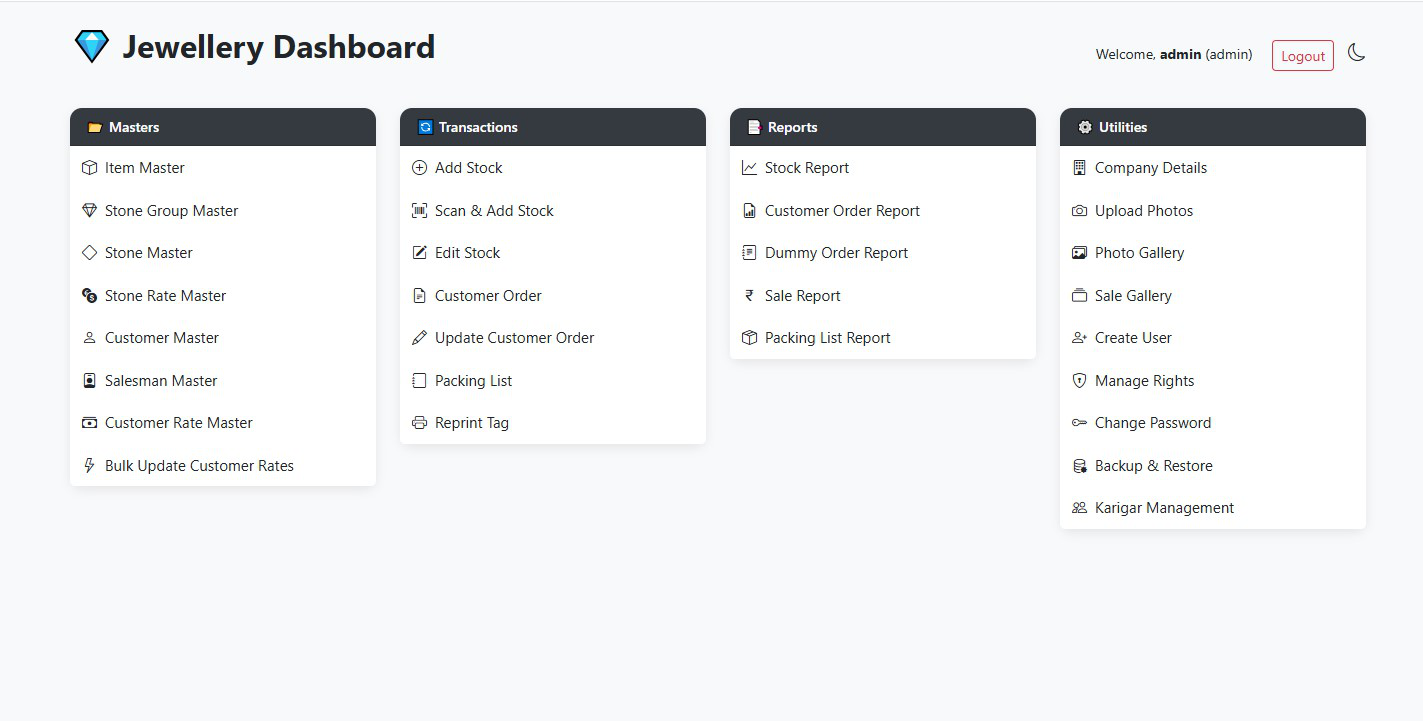Open Karigar Management
Viewport: 1423px width, 721px height.
1164,507
